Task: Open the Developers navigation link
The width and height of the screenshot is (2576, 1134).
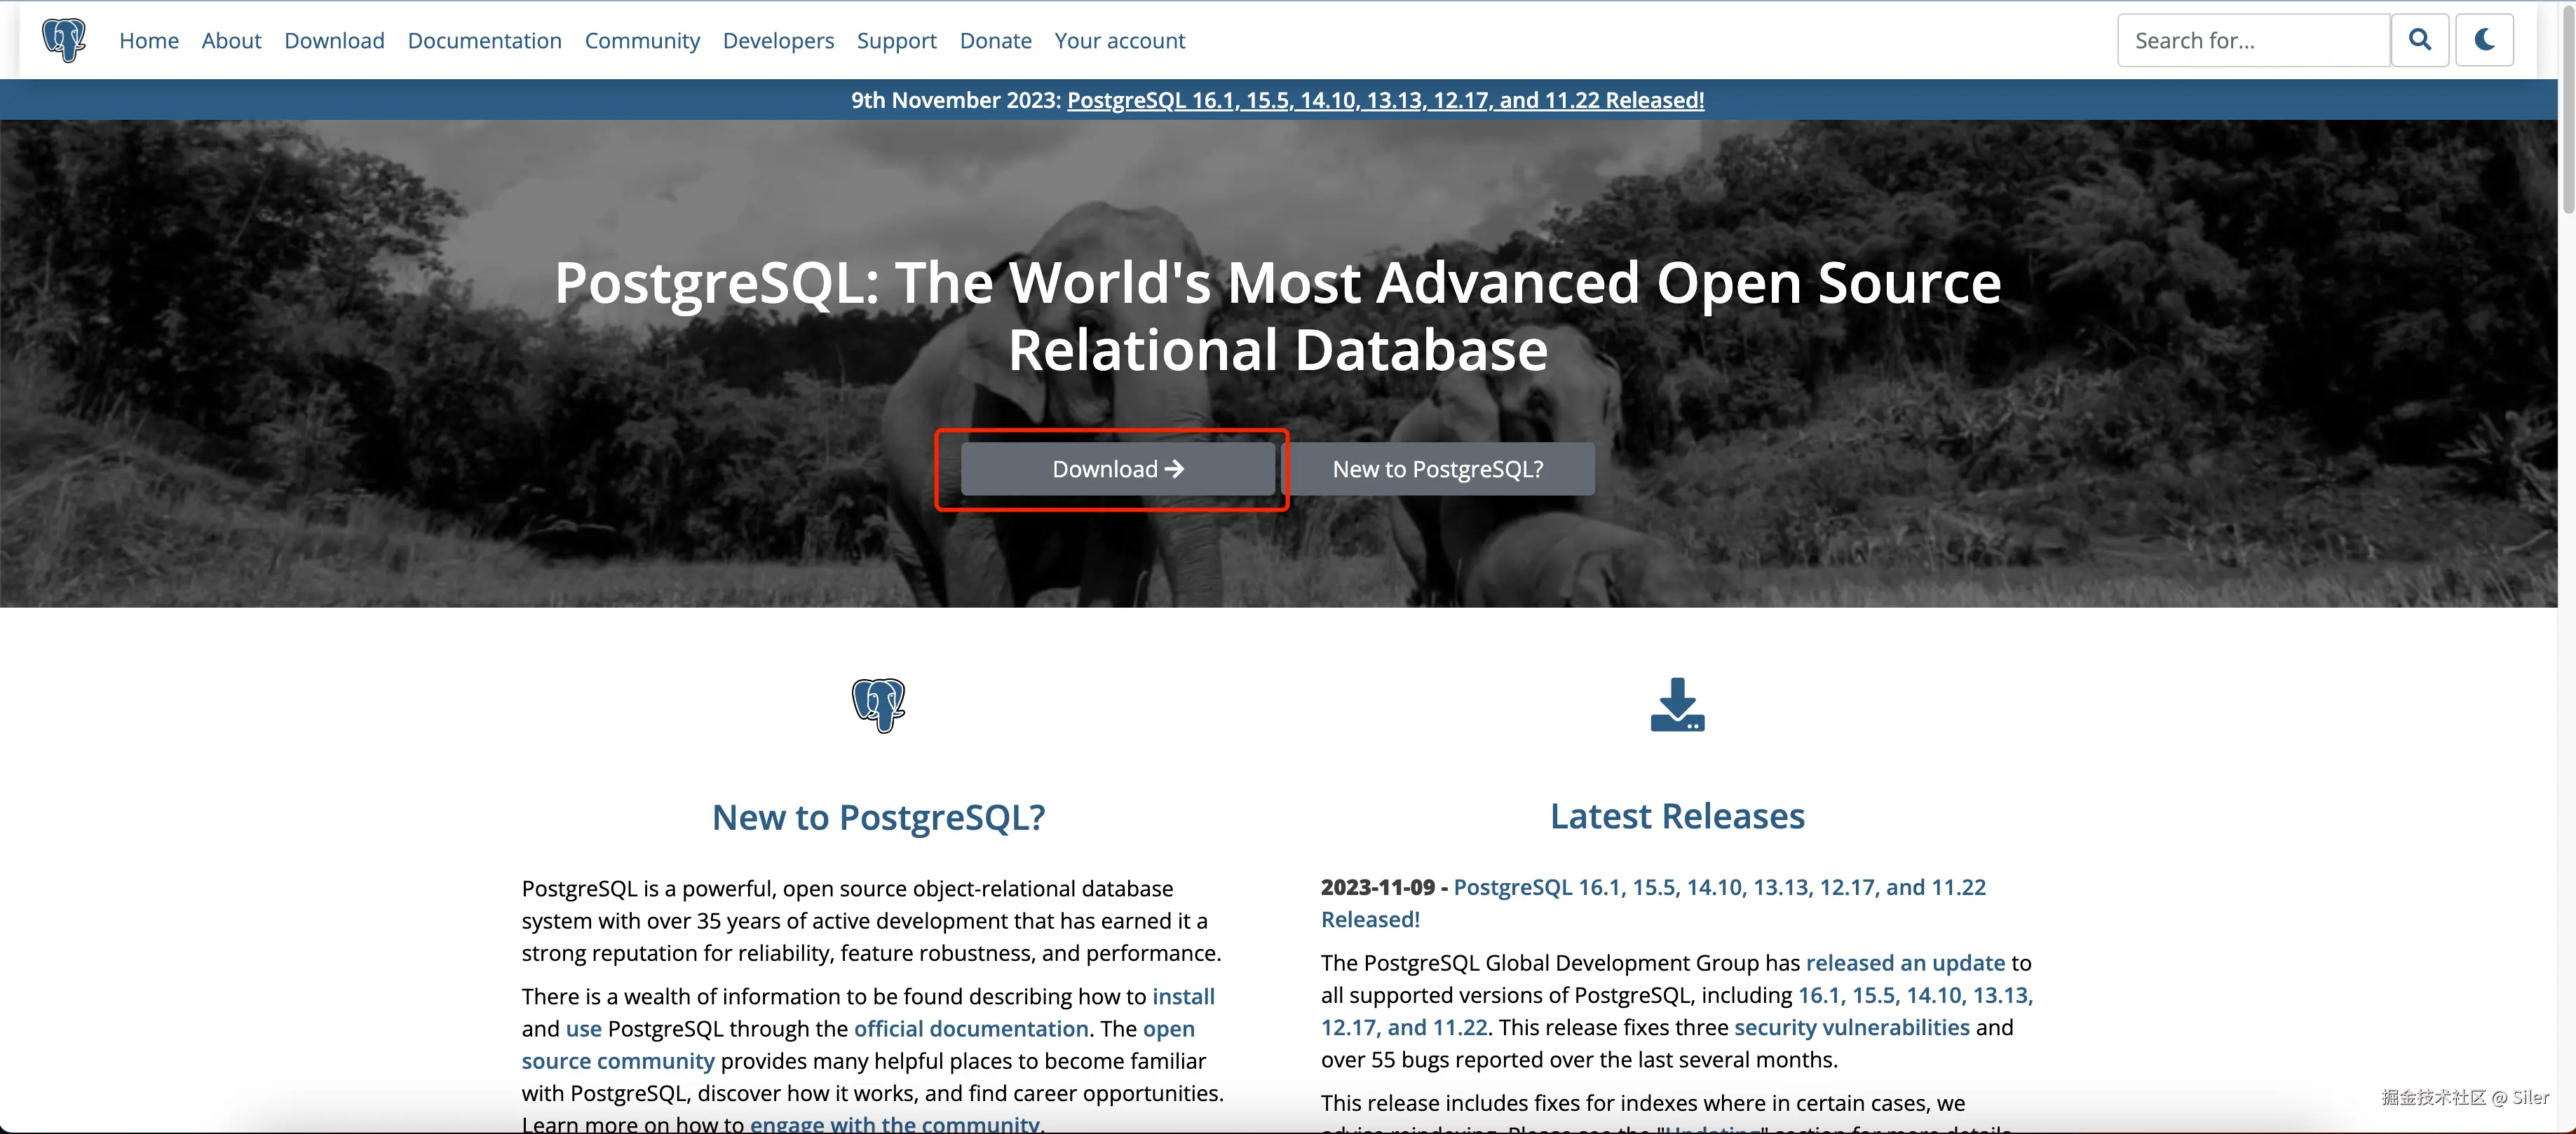Action: tap(778, 41)
